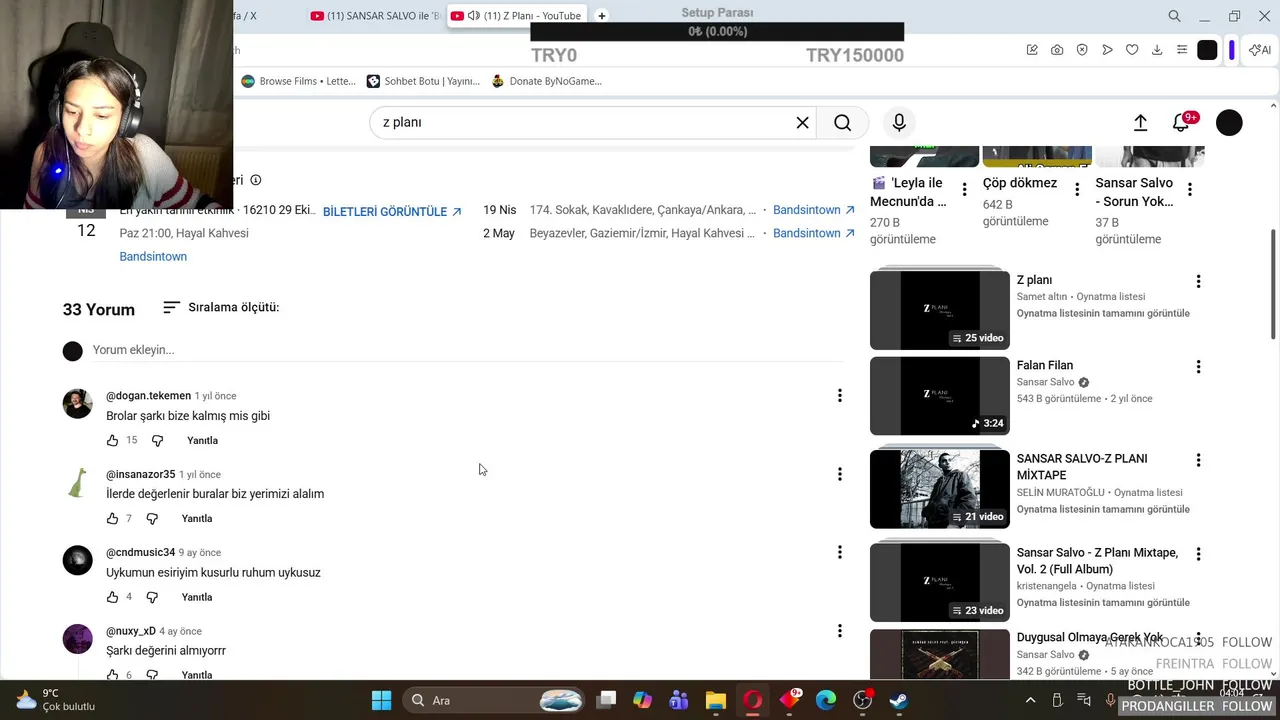This screenshot has height=720, width=1280.
Task: Open the Browse Films Letterboxd bookmark
Action: [x=298, y=81]
